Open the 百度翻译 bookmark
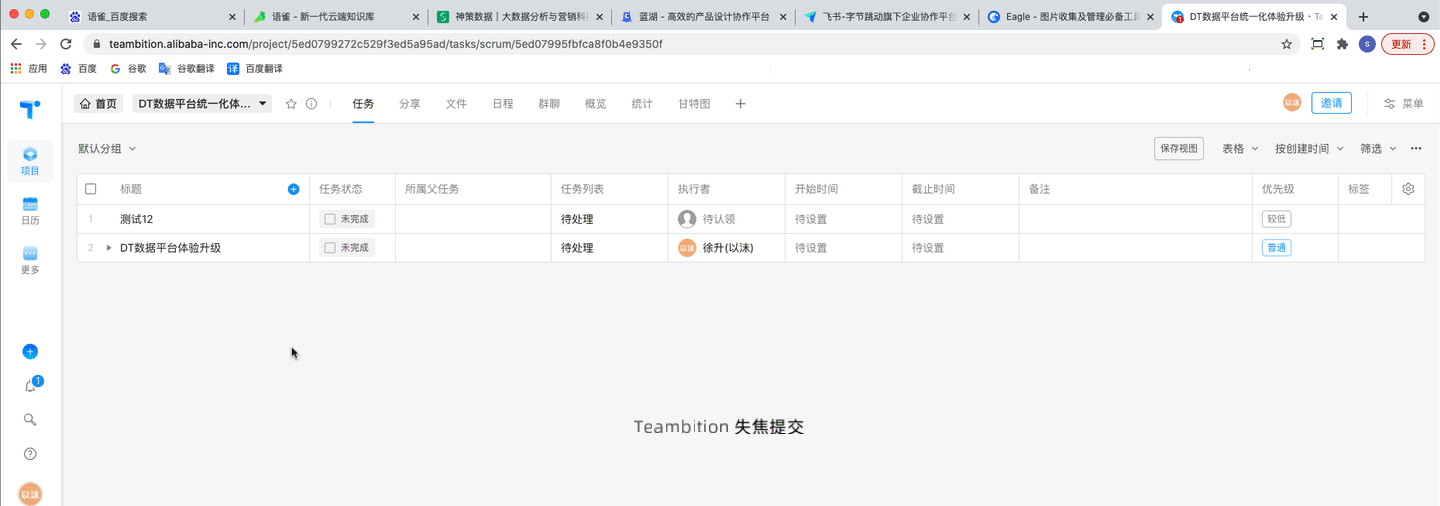Viewport: 1440px width, 506px height. coord(255,69)
